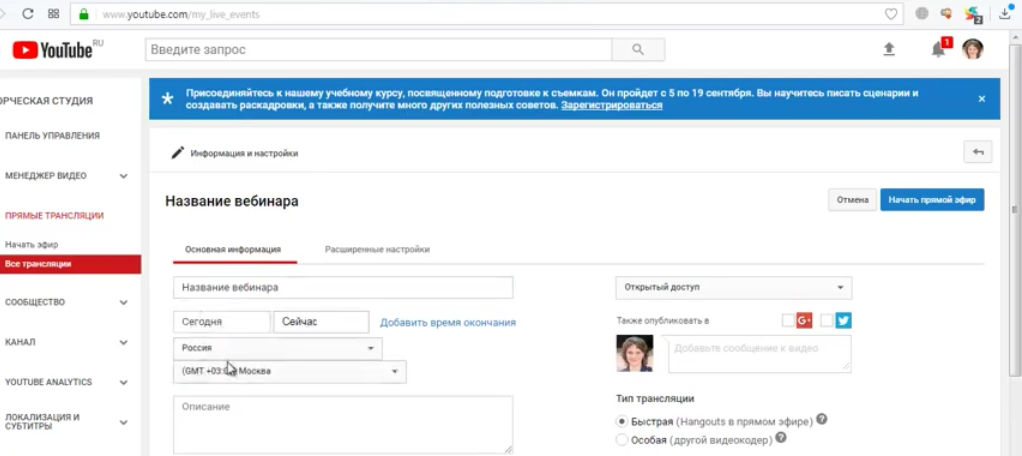Open the Открытый доступ privacy dropdown
Viewport: 1022px width, 456px height.
click(x=732, y=287)
